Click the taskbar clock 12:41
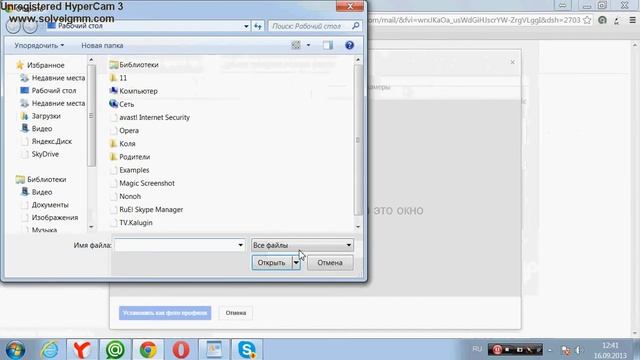The height and width of the screenshot is (360, 640). tap(611, 345)
